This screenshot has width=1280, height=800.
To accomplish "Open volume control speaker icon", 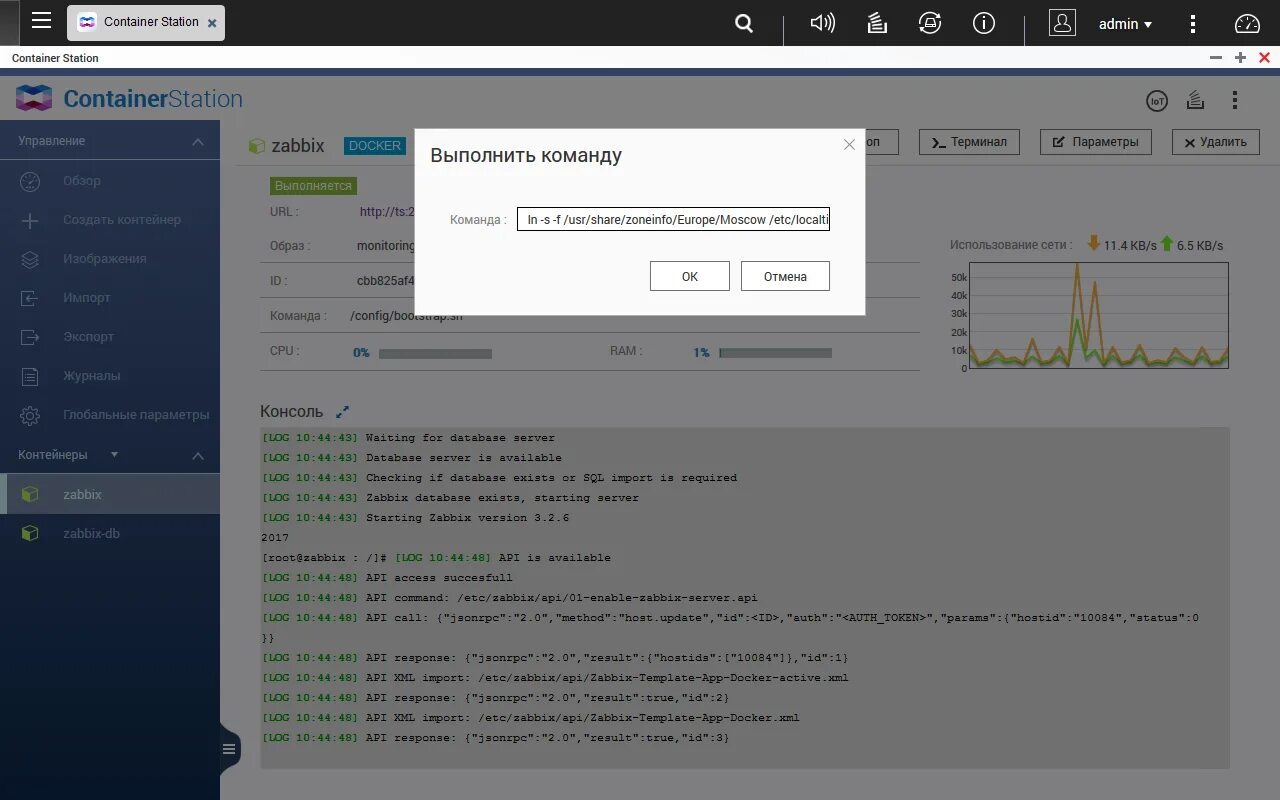I will click(822, 23).
